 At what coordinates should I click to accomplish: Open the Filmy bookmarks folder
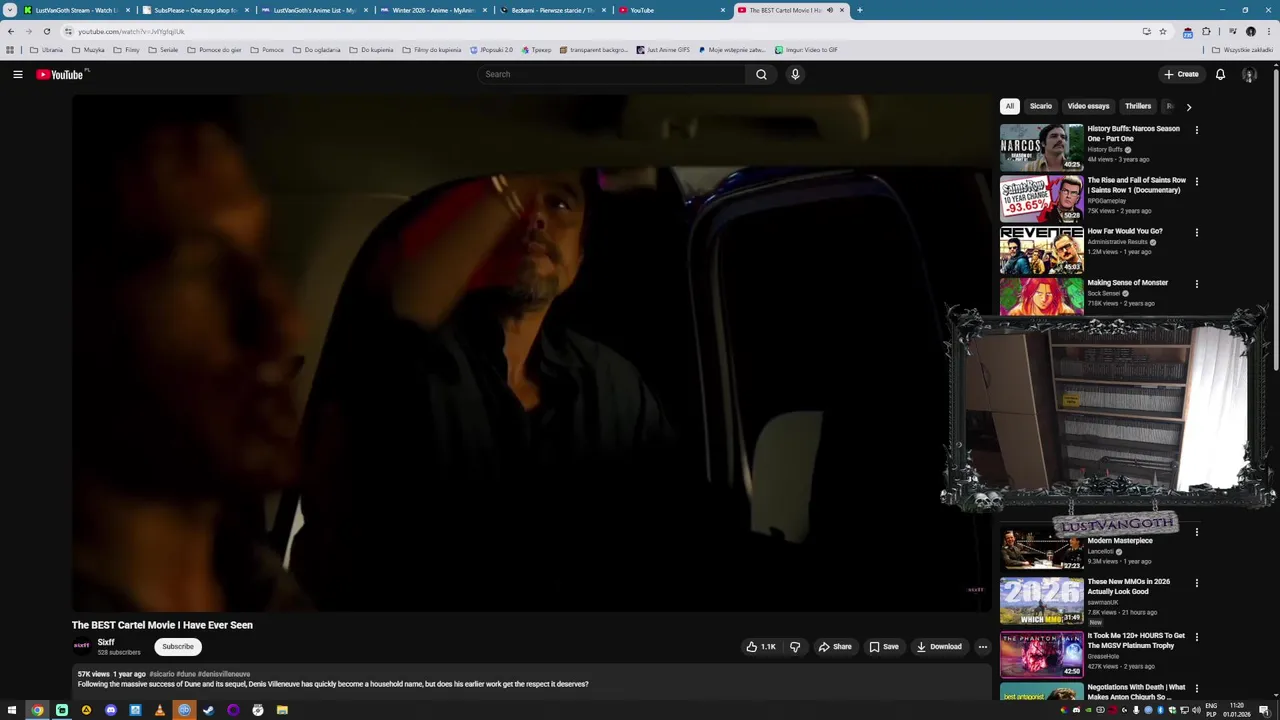tap(126, 50)
